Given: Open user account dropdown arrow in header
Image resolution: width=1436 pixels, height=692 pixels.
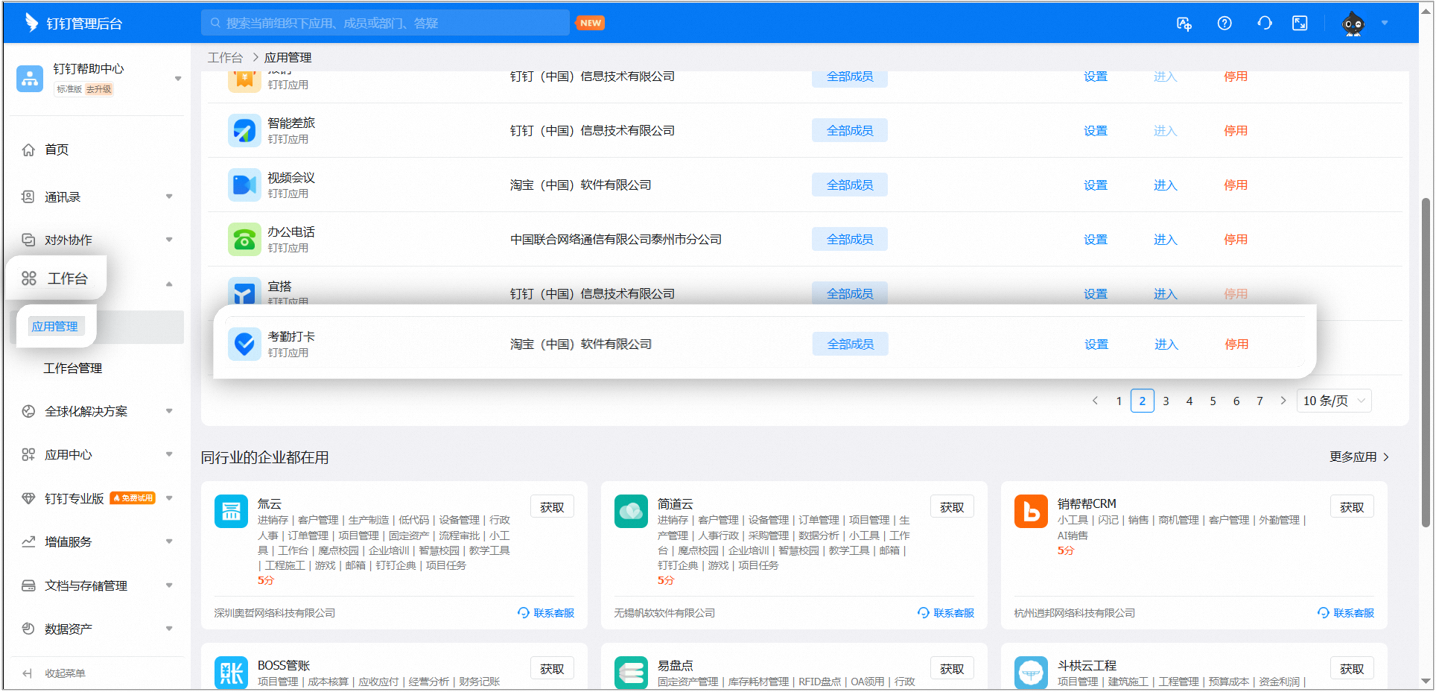Looking at the screenshot, I should 1385,23.
